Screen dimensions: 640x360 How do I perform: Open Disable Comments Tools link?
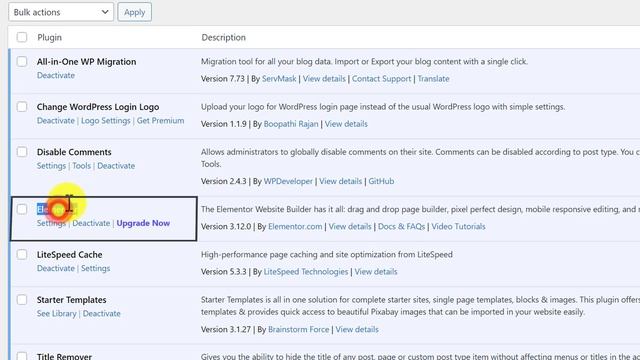pyautogui.click(x=82, y=166)
